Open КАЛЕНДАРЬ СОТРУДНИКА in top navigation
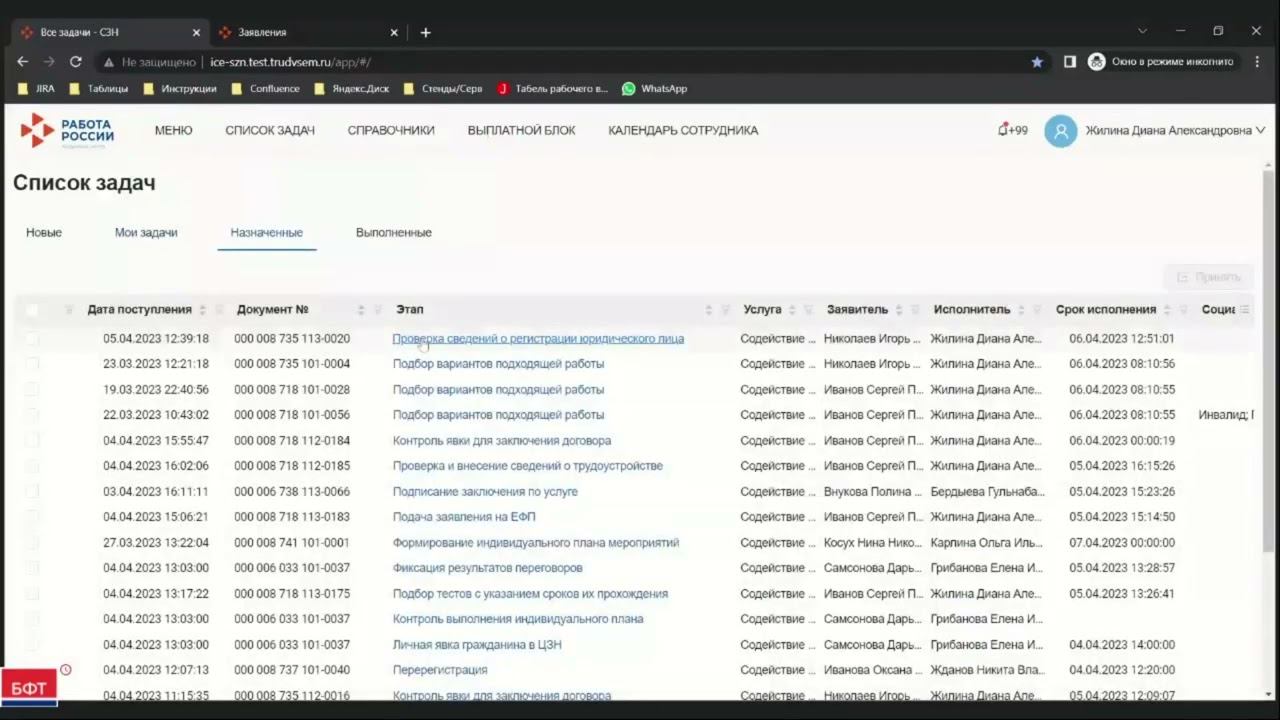The height and width of the screenshot is (720, 1280). coord(683,130)
